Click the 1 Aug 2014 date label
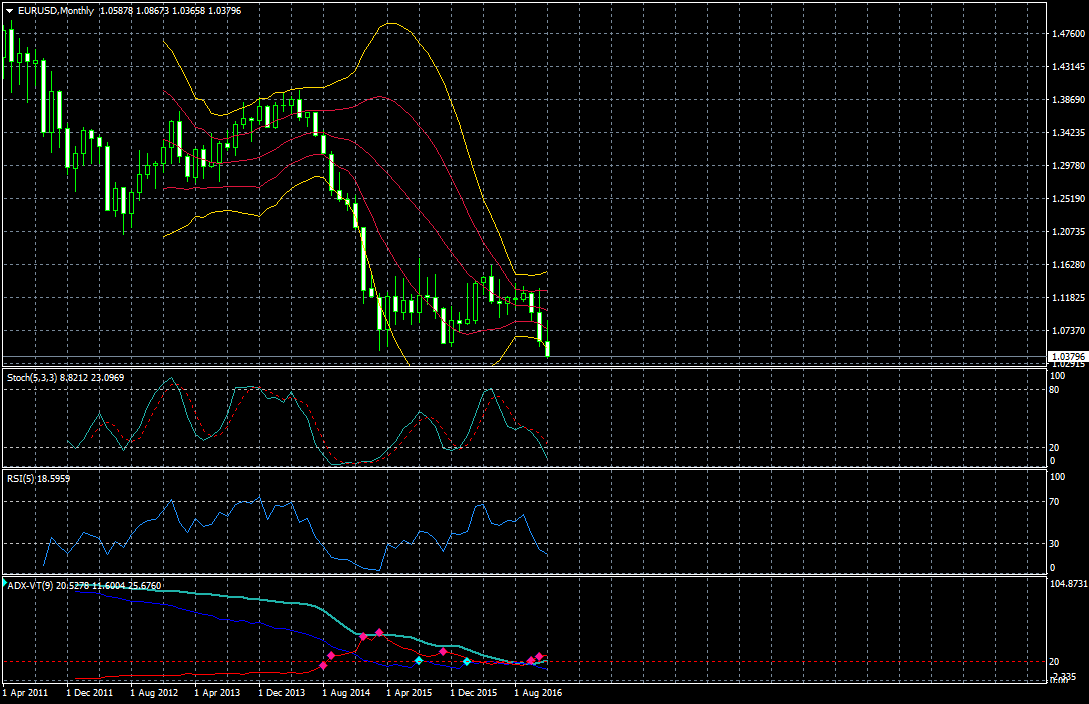Viewport: 1089px width, 704px height. click(x=346, y=691)
